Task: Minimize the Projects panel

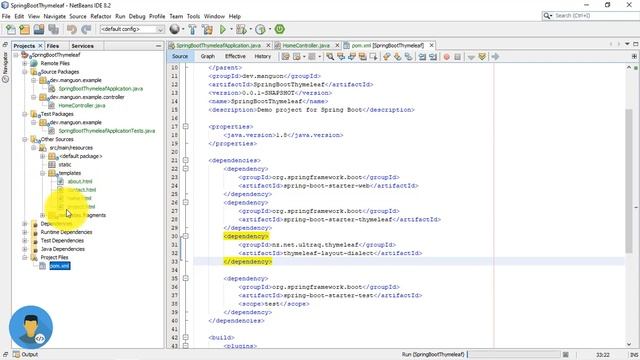Action: (x=158, y=46)
